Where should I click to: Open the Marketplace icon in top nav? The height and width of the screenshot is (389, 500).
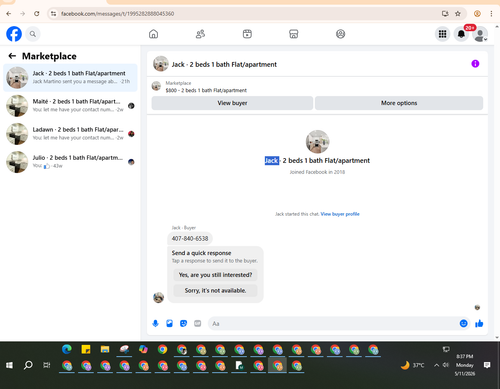294,34
